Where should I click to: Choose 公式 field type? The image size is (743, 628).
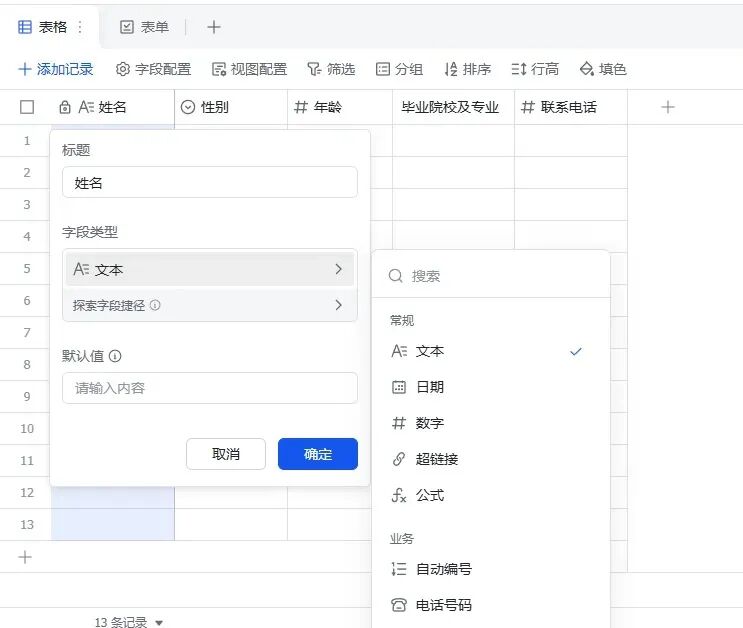[x=491, y=495]
